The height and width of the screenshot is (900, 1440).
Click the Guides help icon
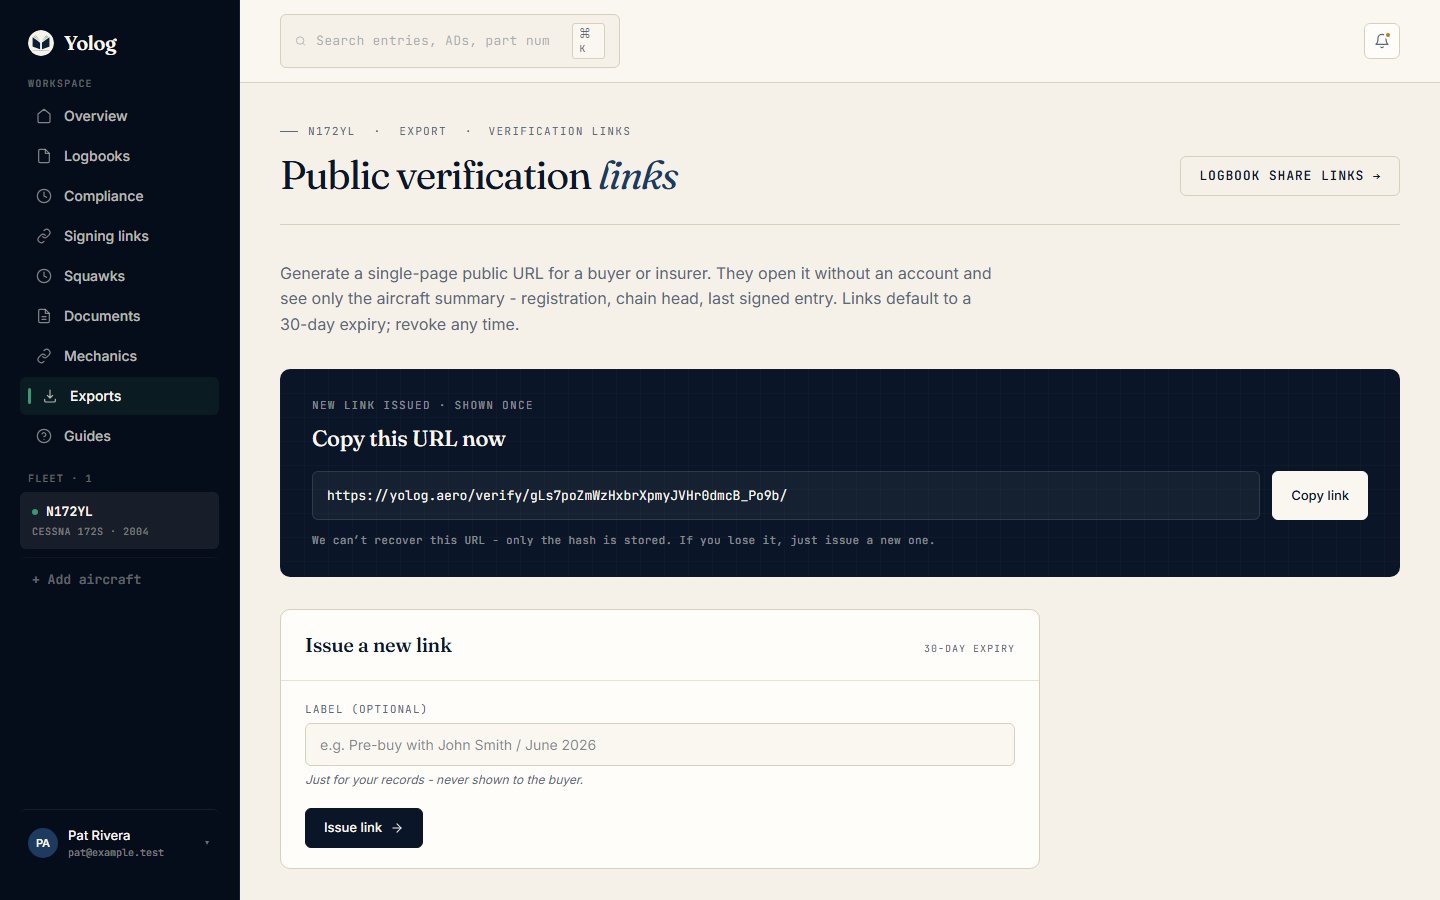[44, 436]
